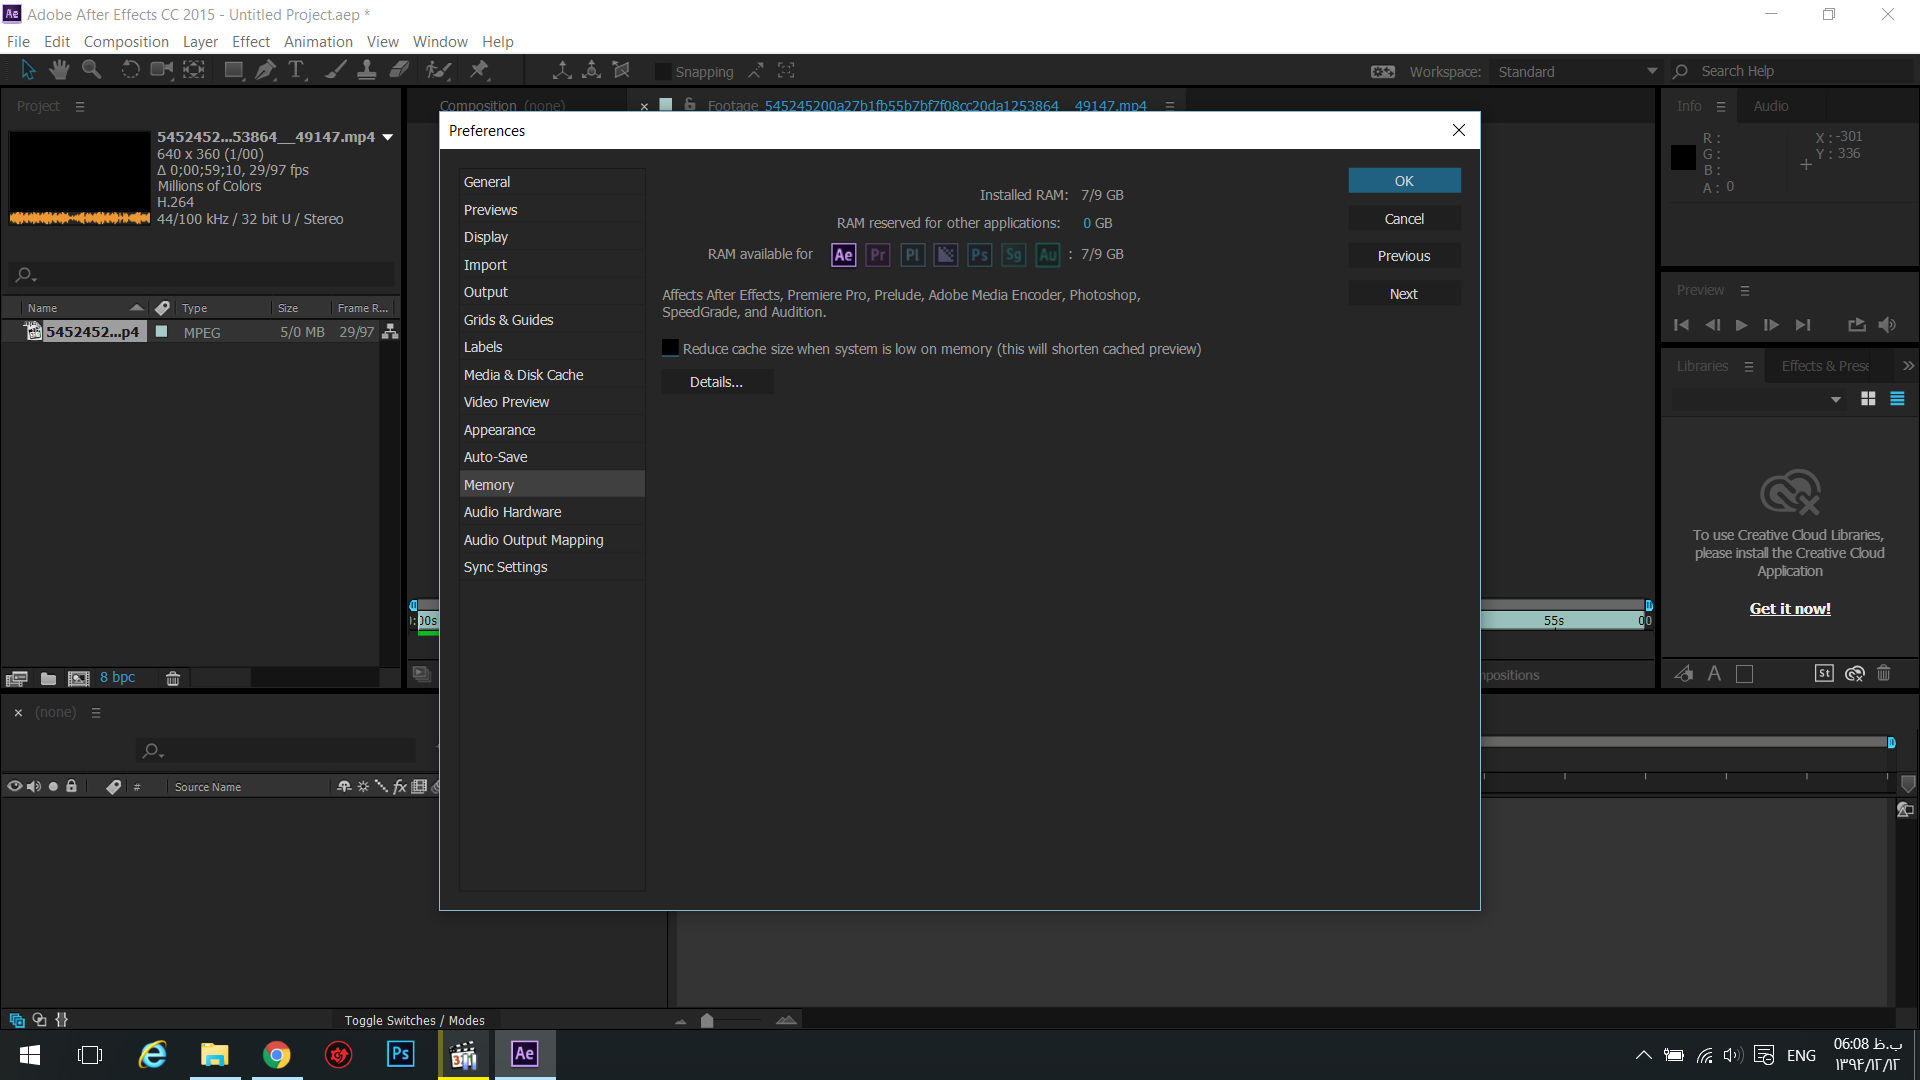1920x1080 pixels.
Task: Select the Pen tool
Action: click(265, 70)
